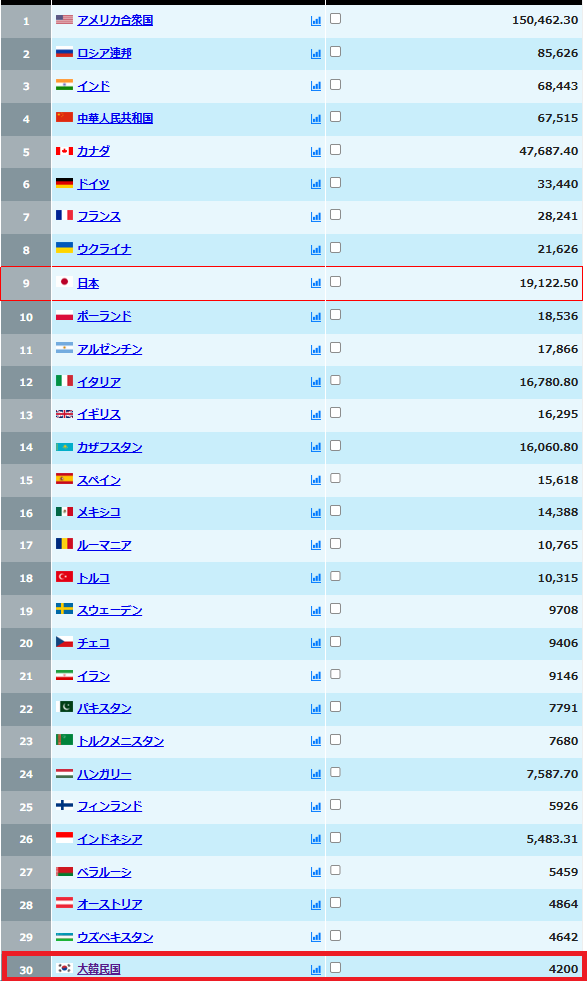This screenshot has width=587, height=981.
Task: Click the bar chart icon beside 日本
Action: point(315,283)
